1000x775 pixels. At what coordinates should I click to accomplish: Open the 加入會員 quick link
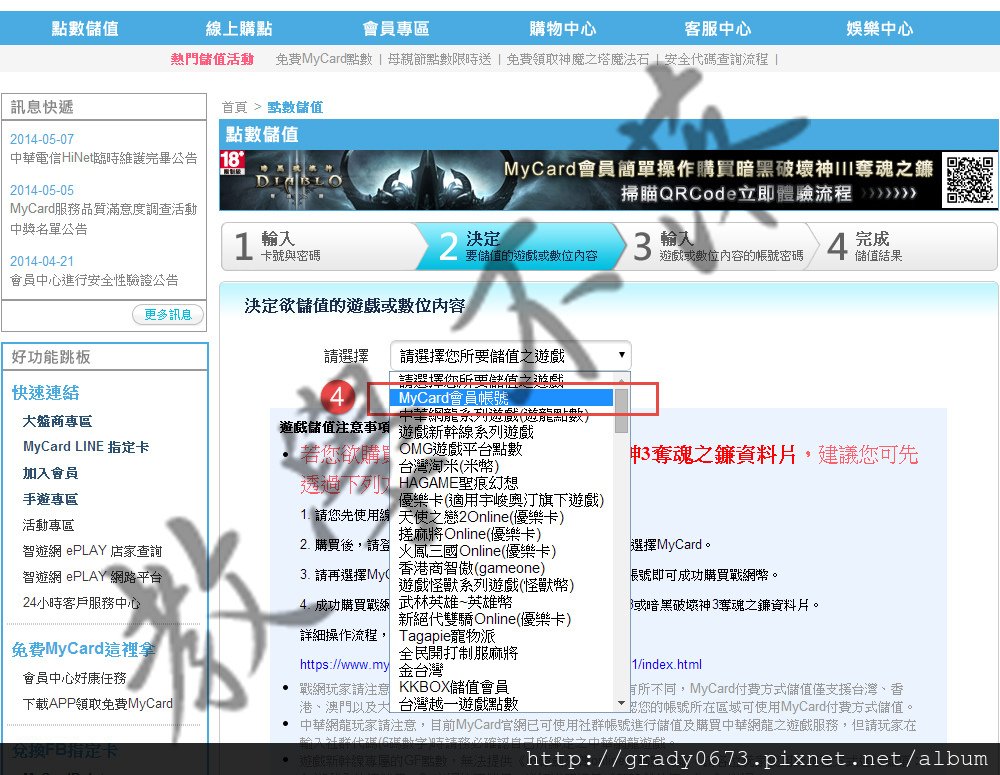pyautogui.click(x=50, y=473)
